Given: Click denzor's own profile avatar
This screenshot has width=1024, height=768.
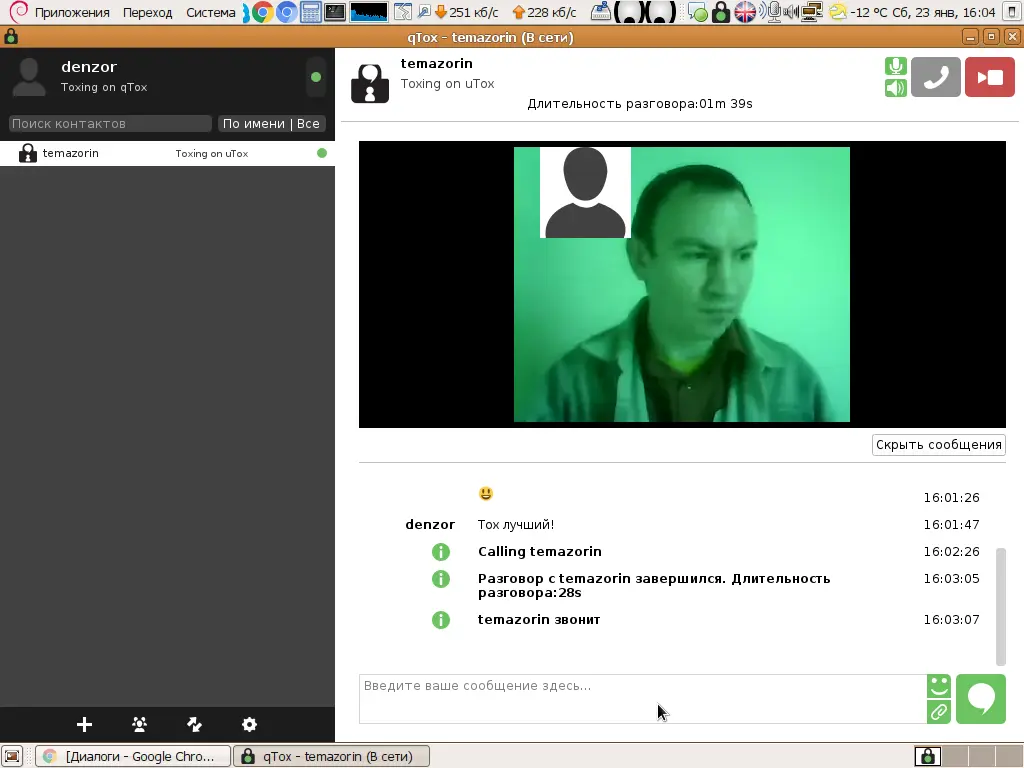Looking at the screenshot, I should coord(29,77).
